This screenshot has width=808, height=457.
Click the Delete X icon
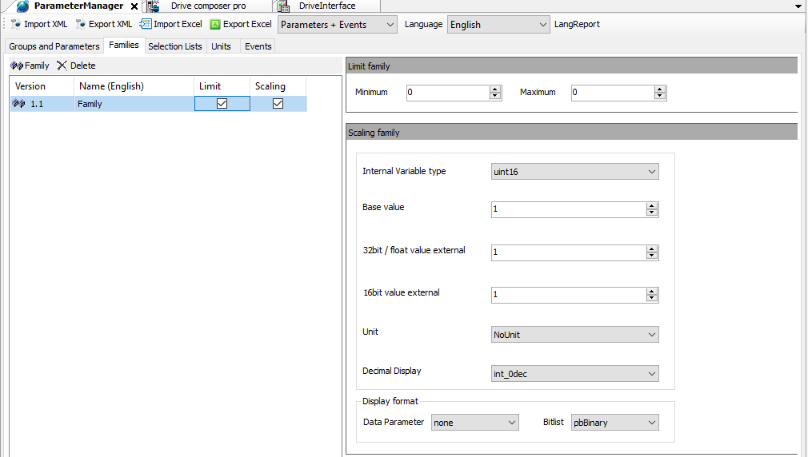point(62,65)
